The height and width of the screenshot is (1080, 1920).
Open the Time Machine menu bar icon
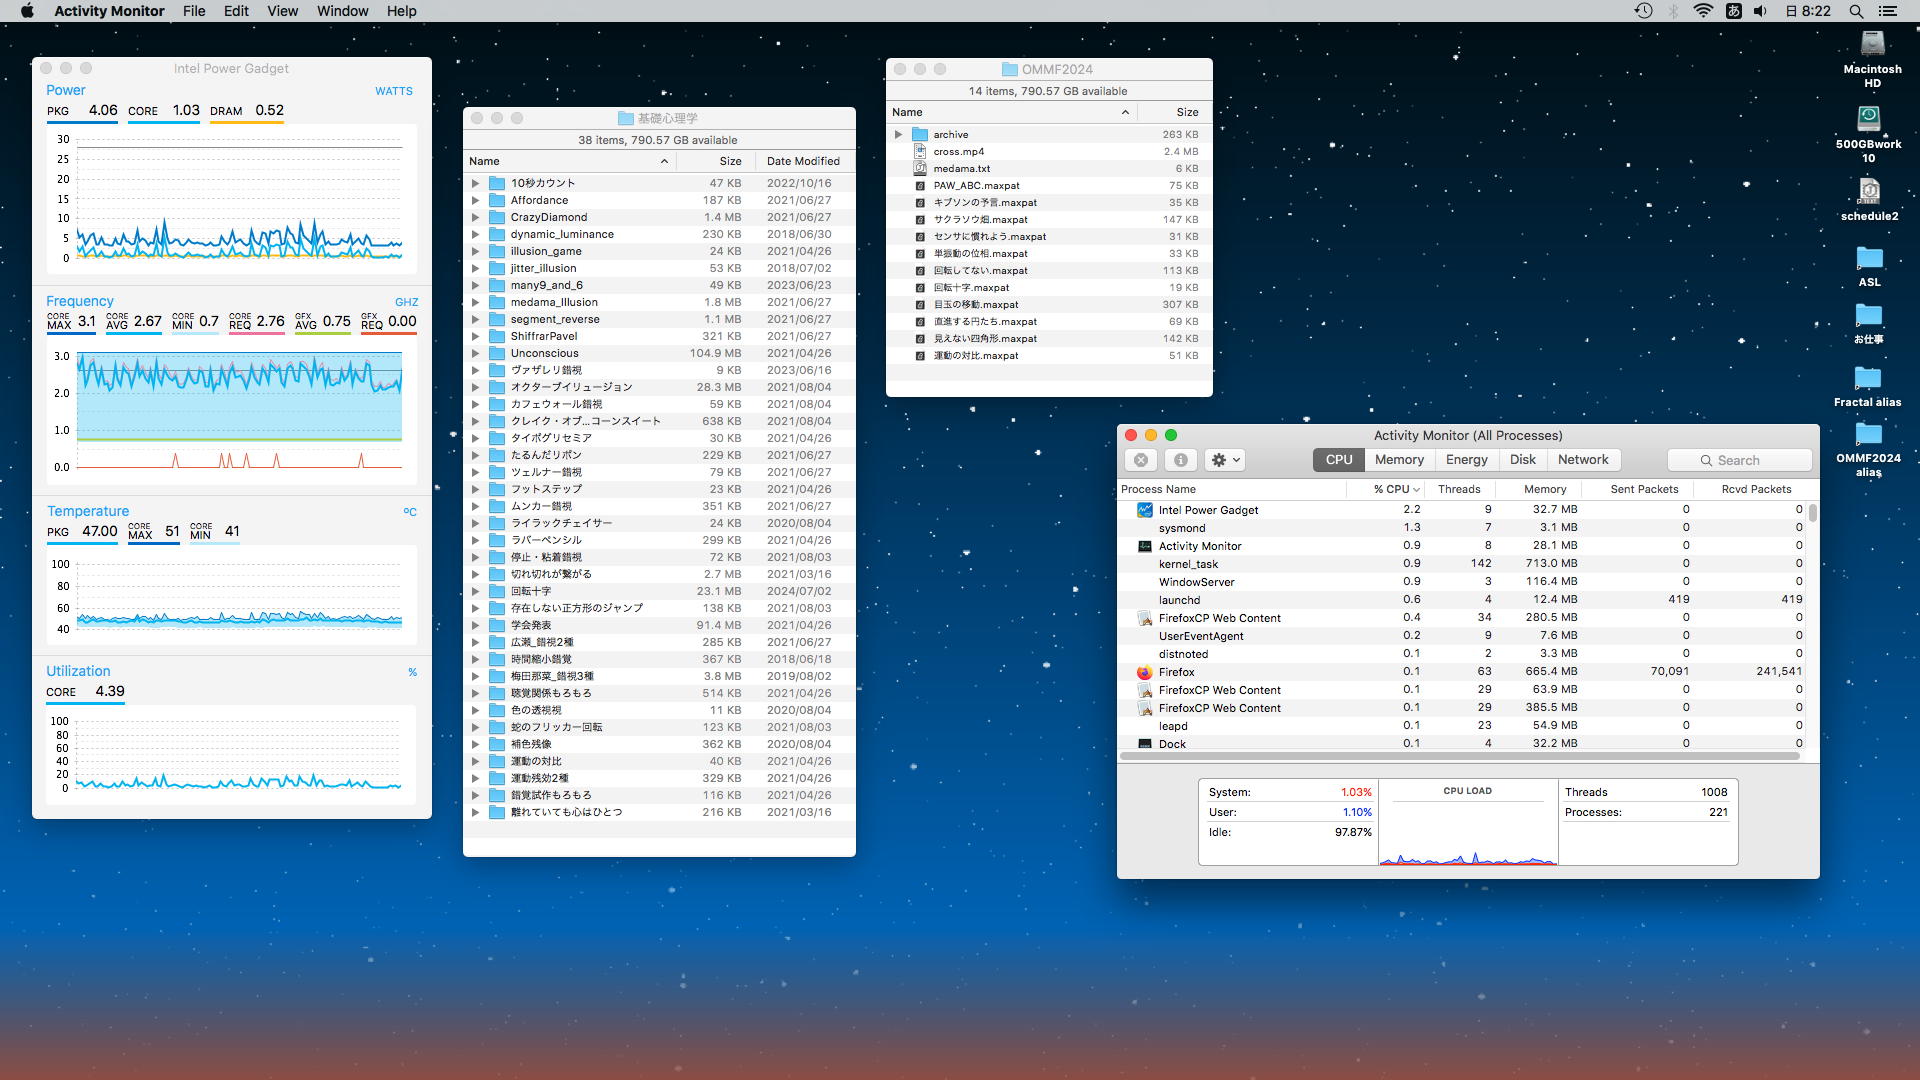click(1643, 11)
